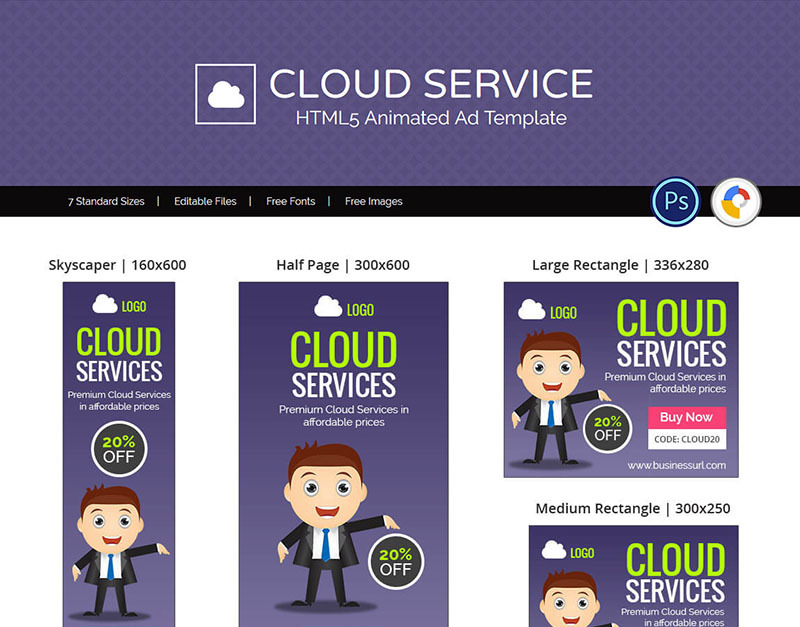Open the www.businessurl.com link
This screenshot has height=627, width=800.
point(677,465)
